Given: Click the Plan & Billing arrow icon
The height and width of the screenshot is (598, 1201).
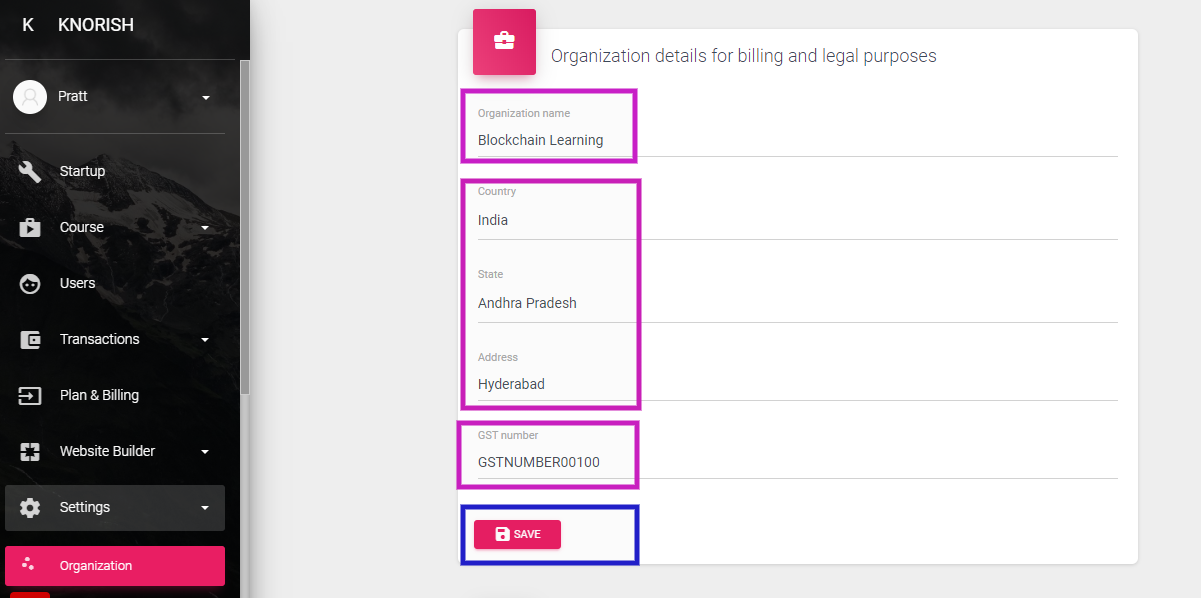Looking at the screenshot, I should 30,395.
